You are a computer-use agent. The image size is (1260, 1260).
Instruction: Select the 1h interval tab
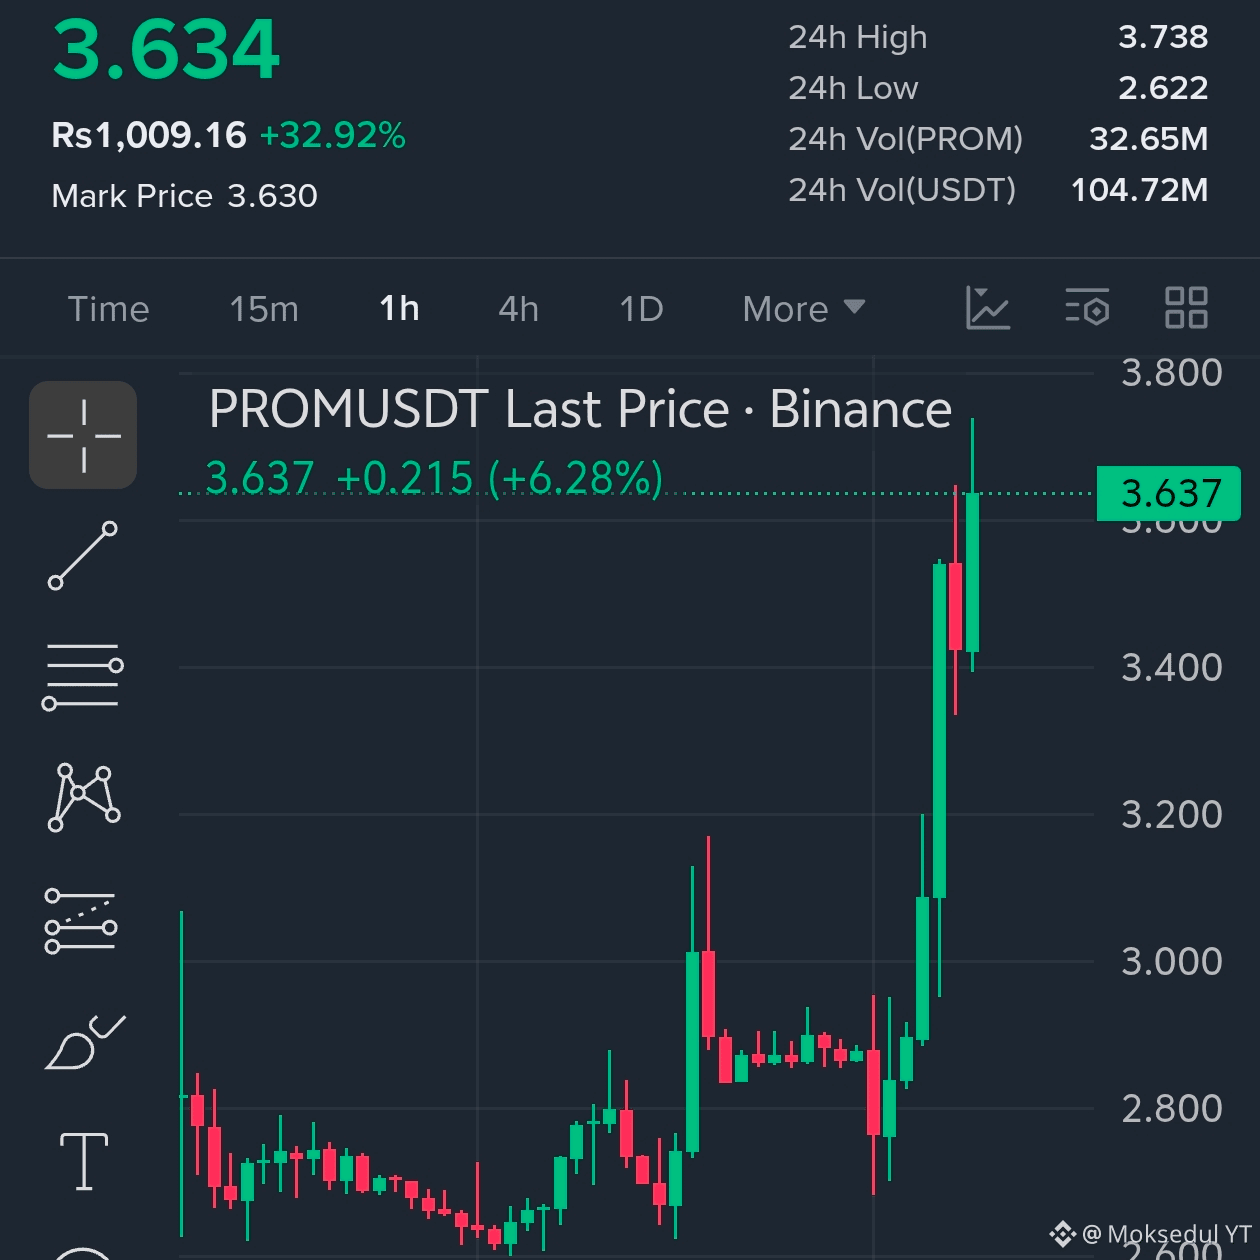coord(399,309)
